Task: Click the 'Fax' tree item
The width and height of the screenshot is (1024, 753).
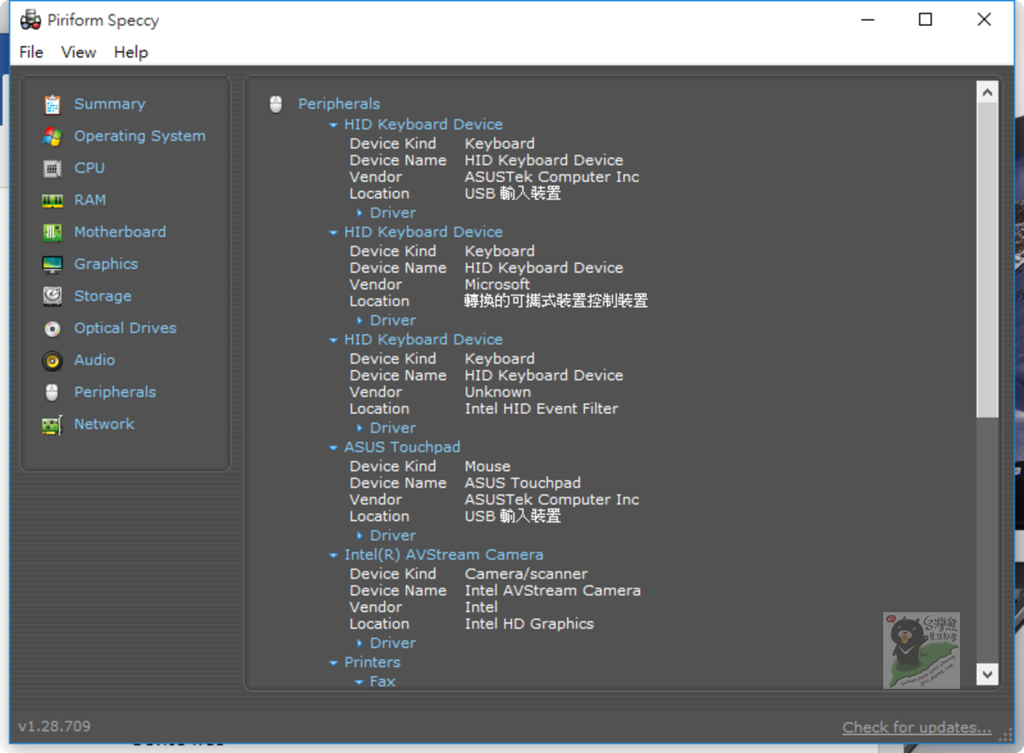Action: 382,681
